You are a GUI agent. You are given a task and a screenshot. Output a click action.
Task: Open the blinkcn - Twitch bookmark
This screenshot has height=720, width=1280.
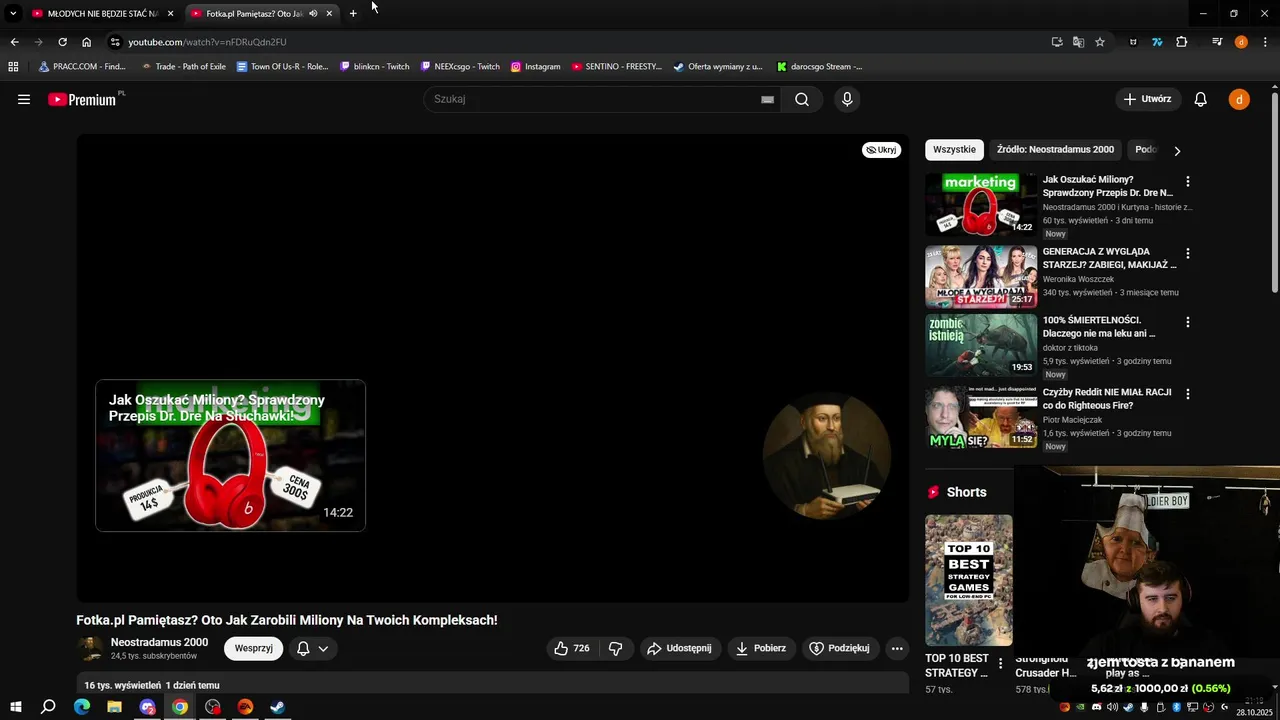click(x=374, y=66)
